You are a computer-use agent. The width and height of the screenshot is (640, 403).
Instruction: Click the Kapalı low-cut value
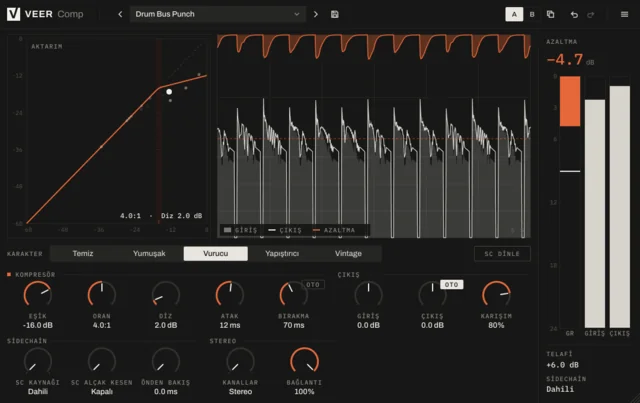tap(102, 392)
